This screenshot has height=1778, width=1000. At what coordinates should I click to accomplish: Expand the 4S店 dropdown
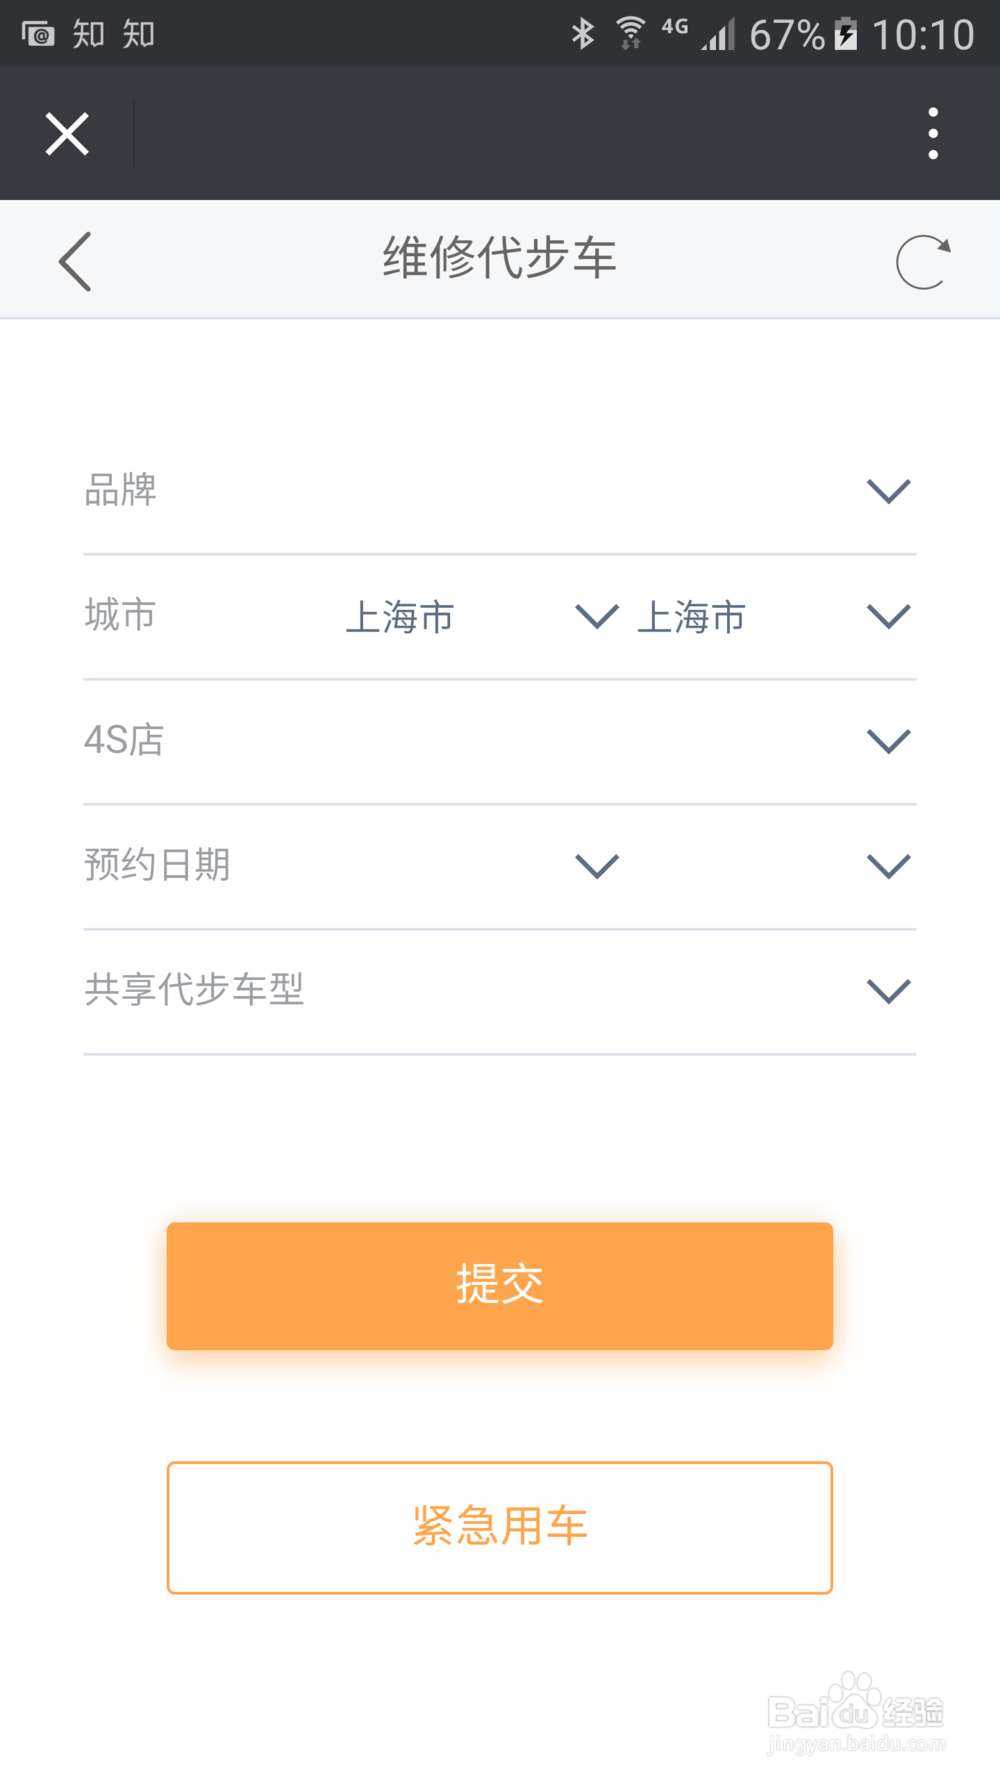[888, 741]
